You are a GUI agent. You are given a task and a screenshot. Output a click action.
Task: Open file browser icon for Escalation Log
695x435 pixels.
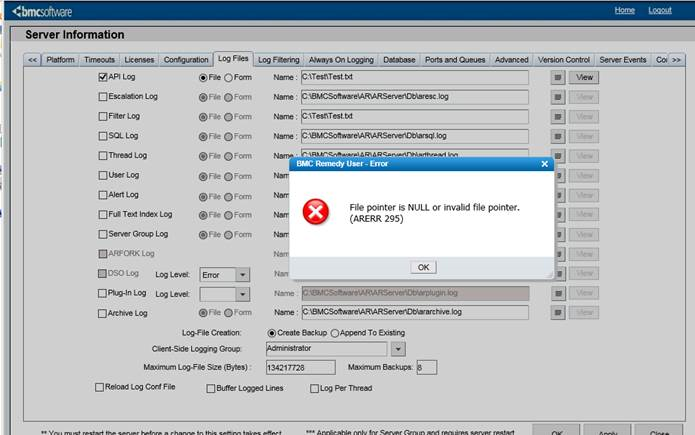coord(558,97)
